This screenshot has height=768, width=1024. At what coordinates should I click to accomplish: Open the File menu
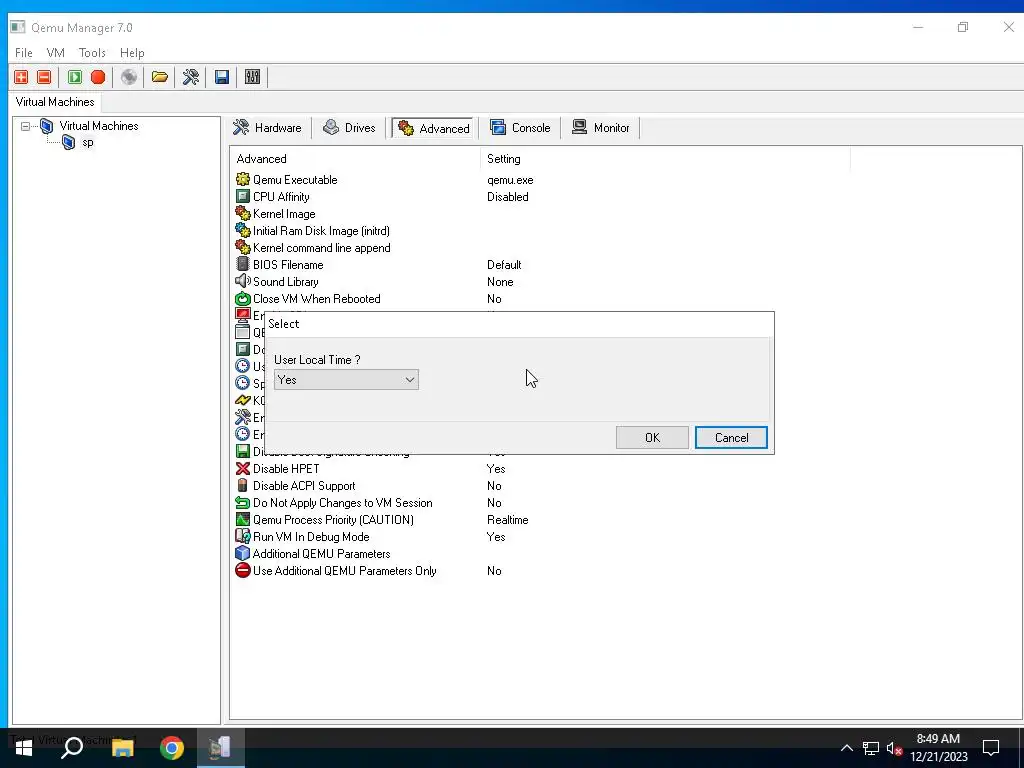click(x=24, y=53)
